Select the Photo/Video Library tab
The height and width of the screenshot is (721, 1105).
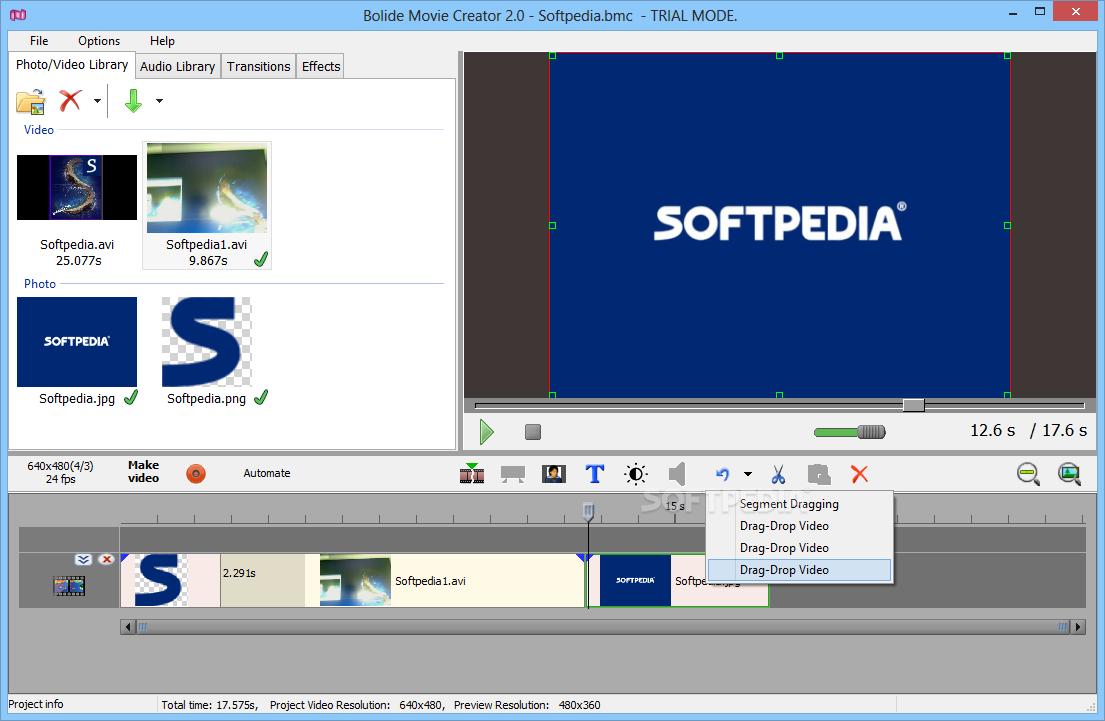[72, 65]
